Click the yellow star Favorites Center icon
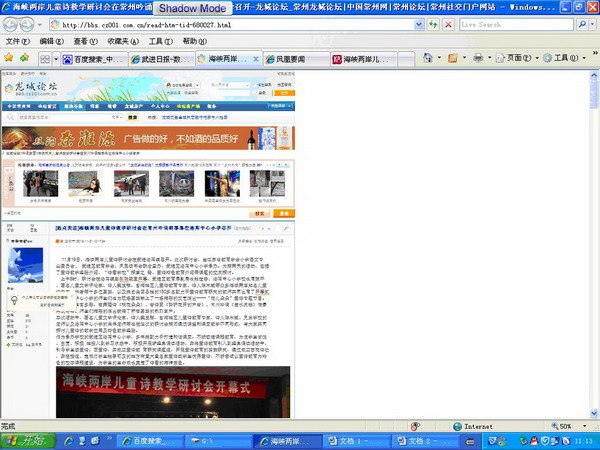600x450 pixels. point(8,58)
